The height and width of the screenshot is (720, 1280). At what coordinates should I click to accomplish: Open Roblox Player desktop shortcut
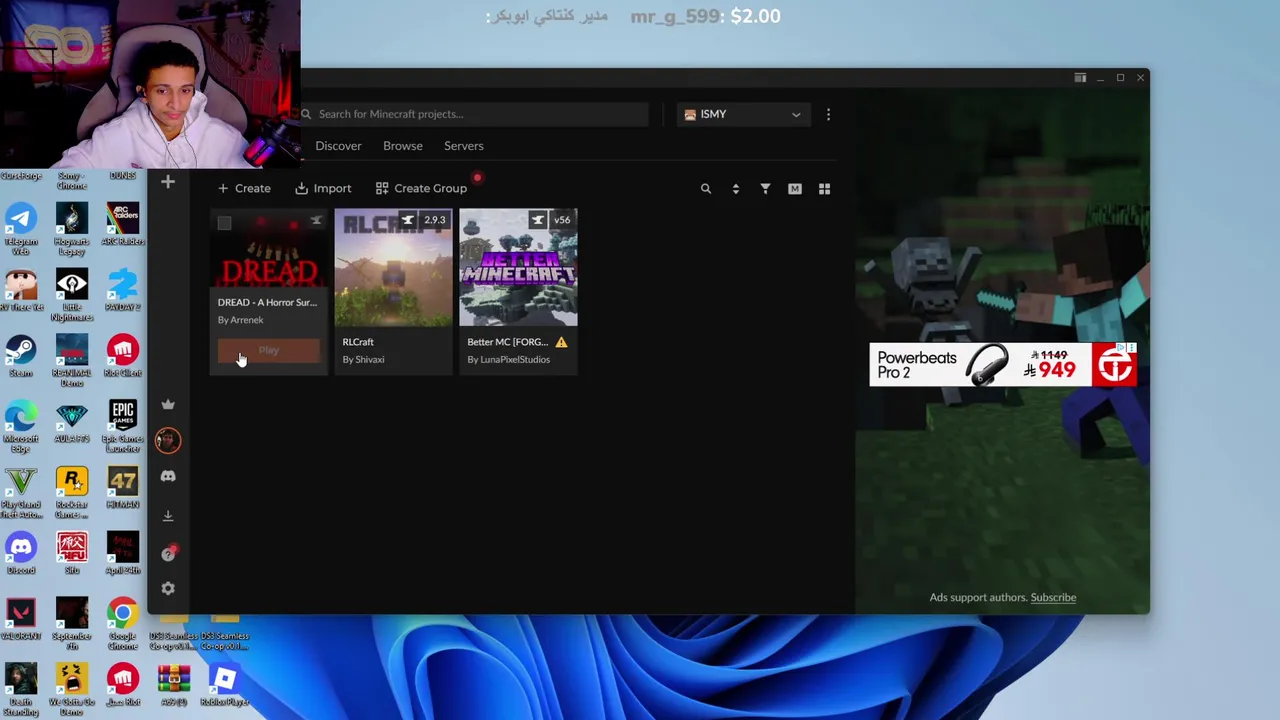click(224, 686)
